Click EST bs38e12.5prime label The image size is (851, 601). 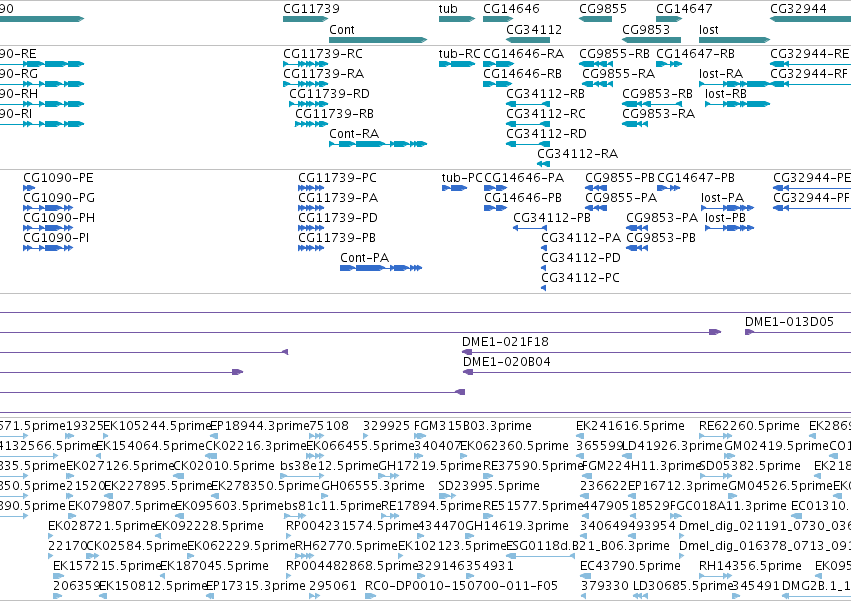[x=329, y=466]
